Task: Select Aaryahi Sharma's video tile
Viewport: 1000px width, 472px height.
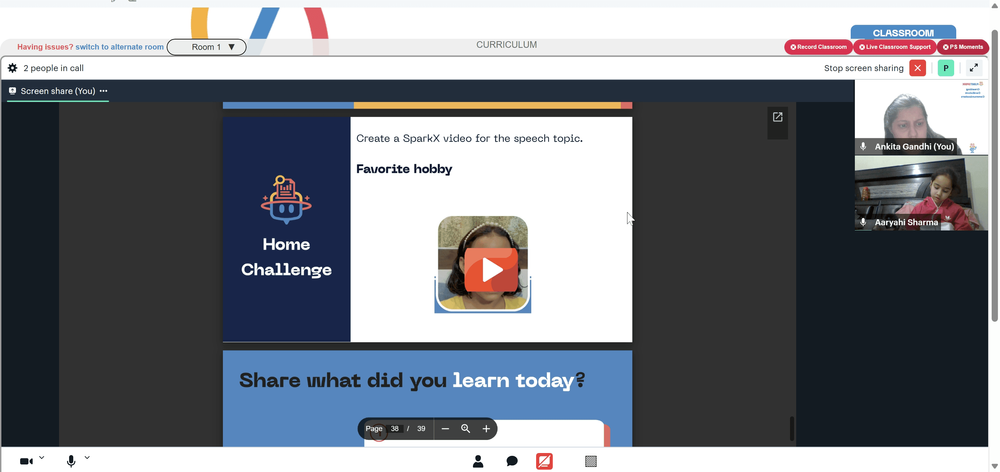Action: [x=921, y=193]
